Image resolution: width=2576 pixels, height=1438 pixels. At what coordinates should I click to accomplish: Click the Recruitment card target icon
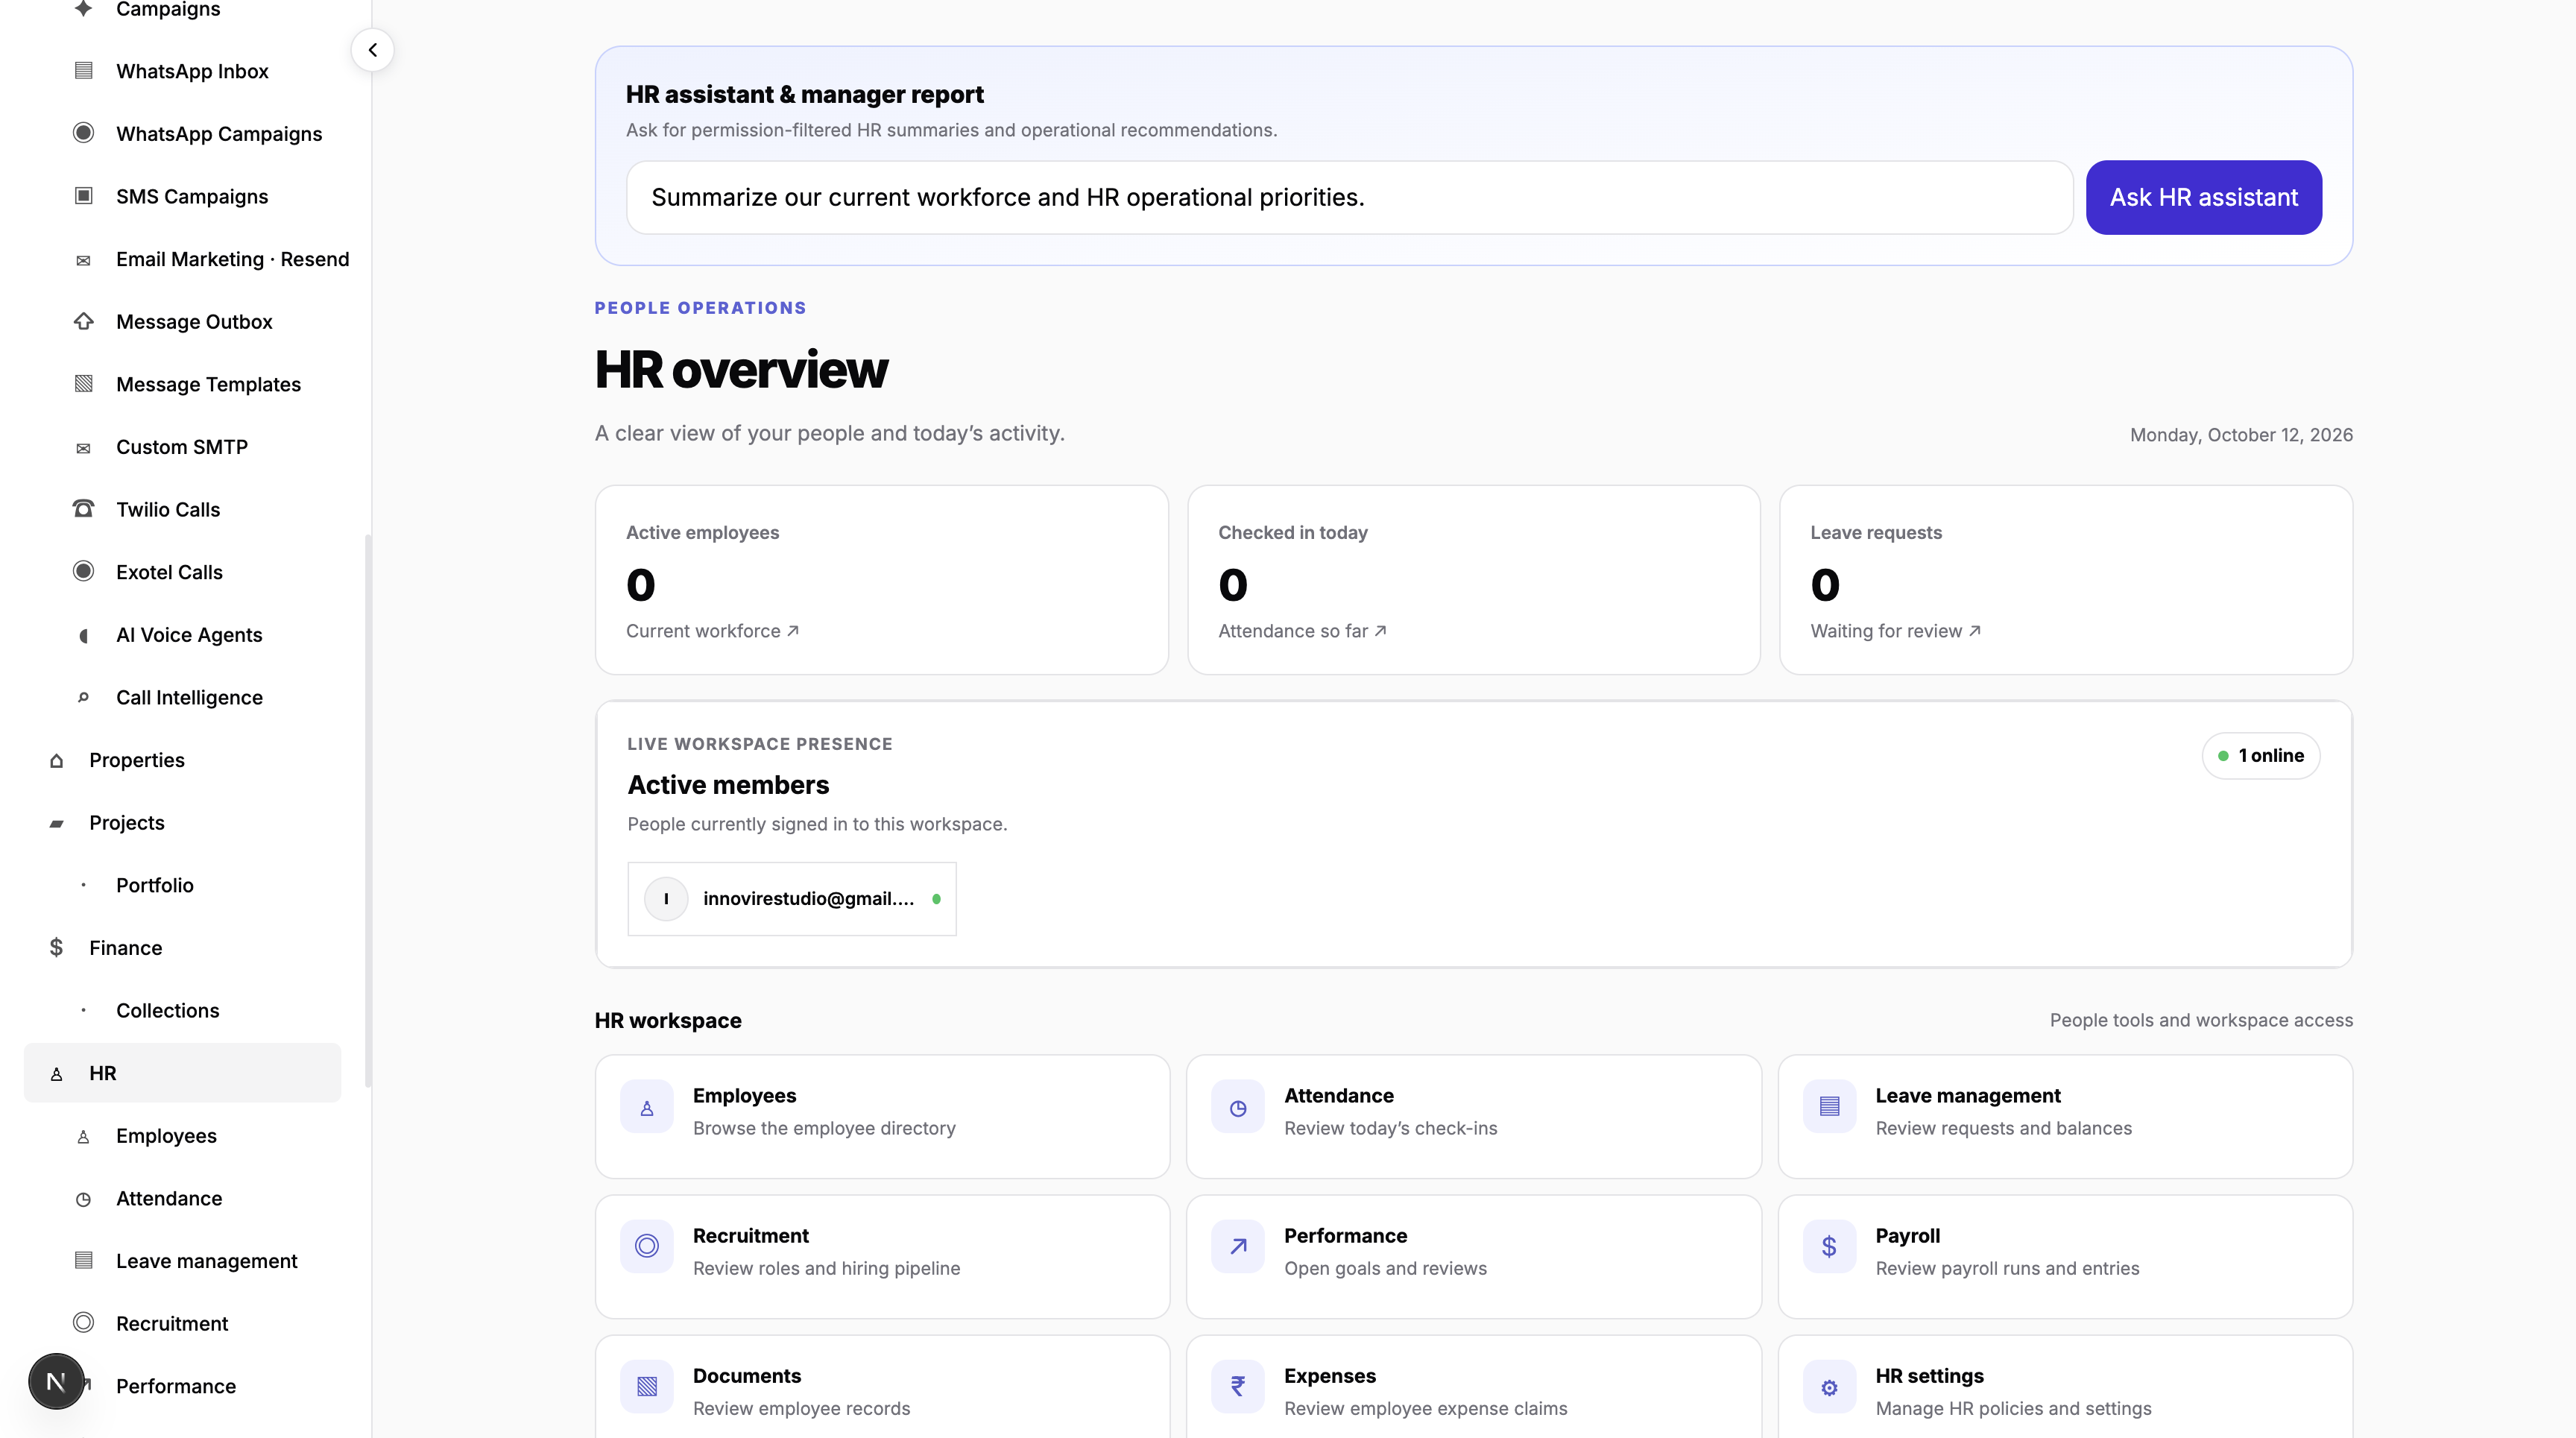(647, 1247)
